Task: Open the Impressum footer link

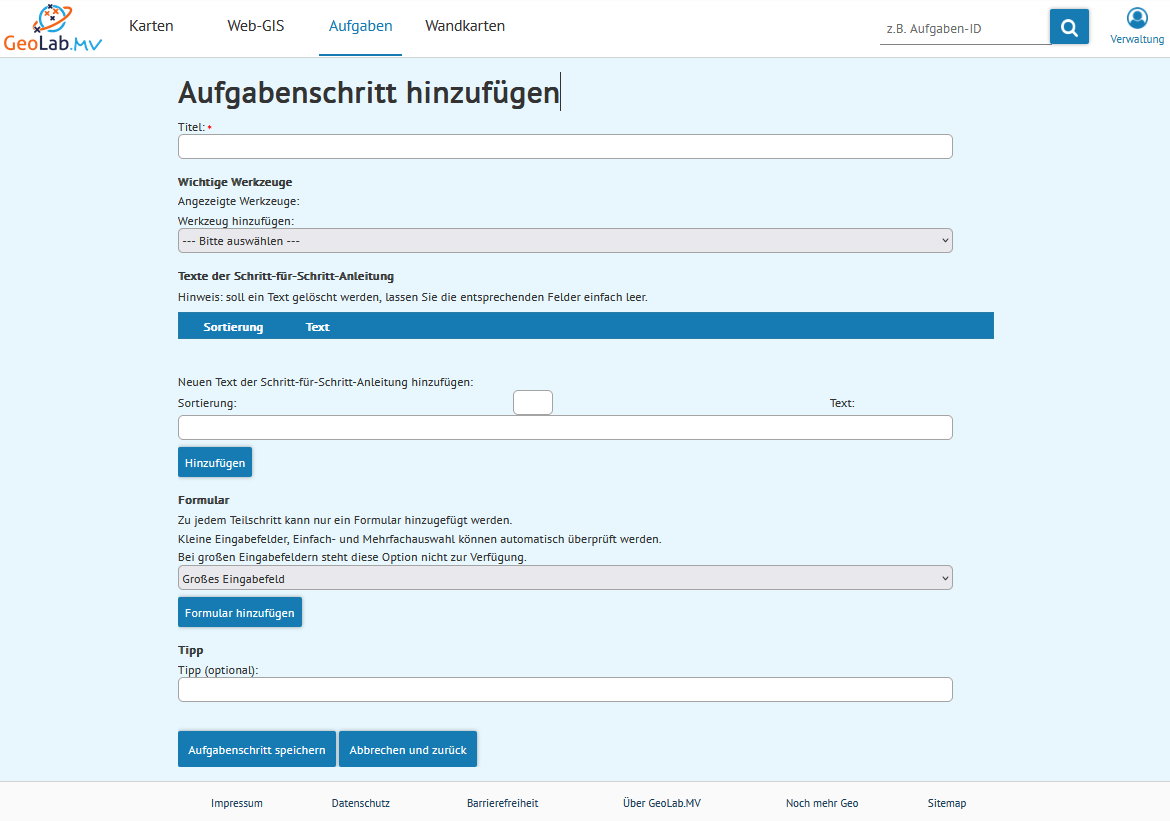Action: [237, 803]
